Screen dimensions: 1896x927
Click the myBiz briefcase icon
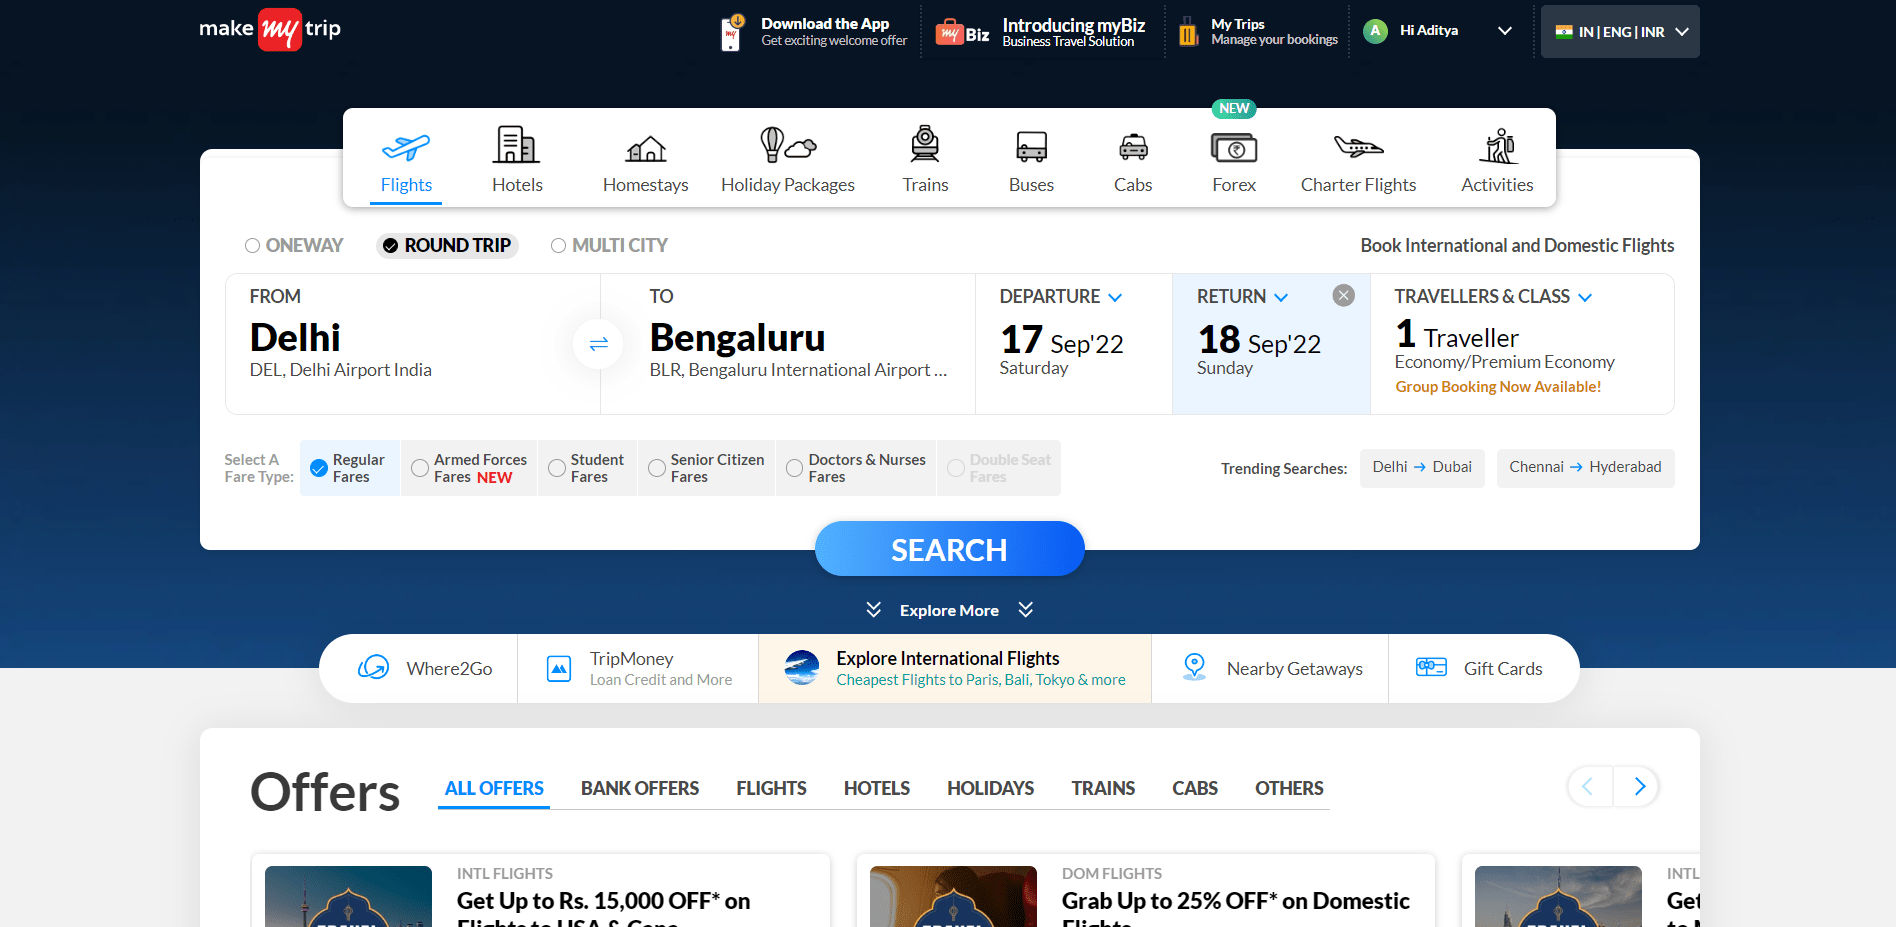click(x=949, y=33)
